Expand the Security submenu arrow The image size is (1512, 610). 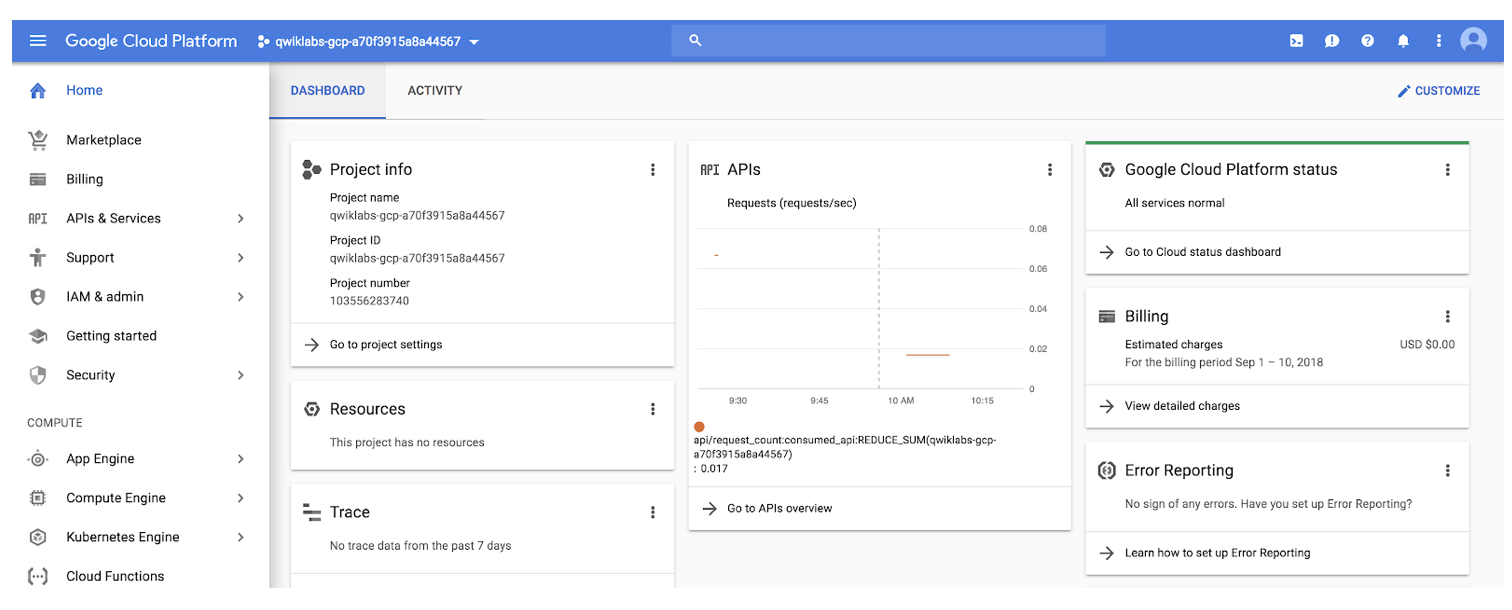click(241, 375)
